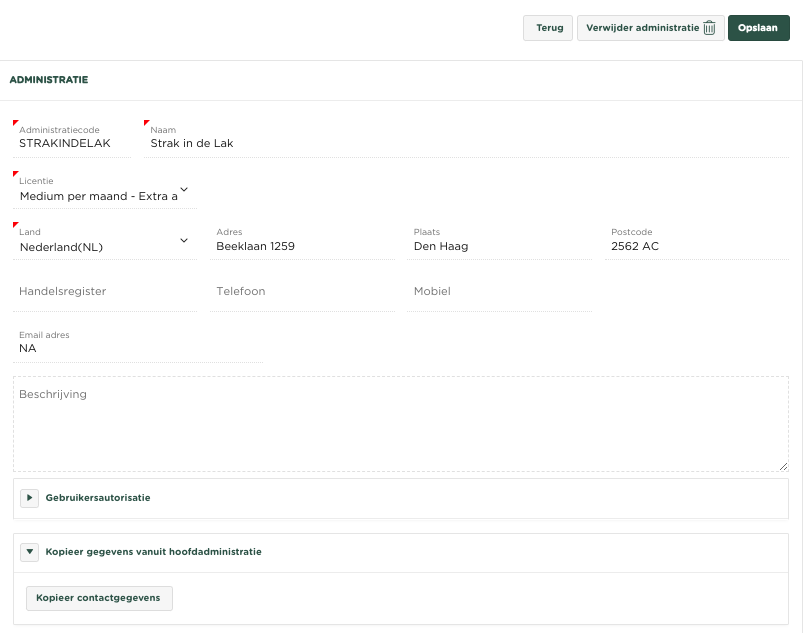Click inside the Beschrijving text area
Screen dimensions: 811x633
pos(400,425)
